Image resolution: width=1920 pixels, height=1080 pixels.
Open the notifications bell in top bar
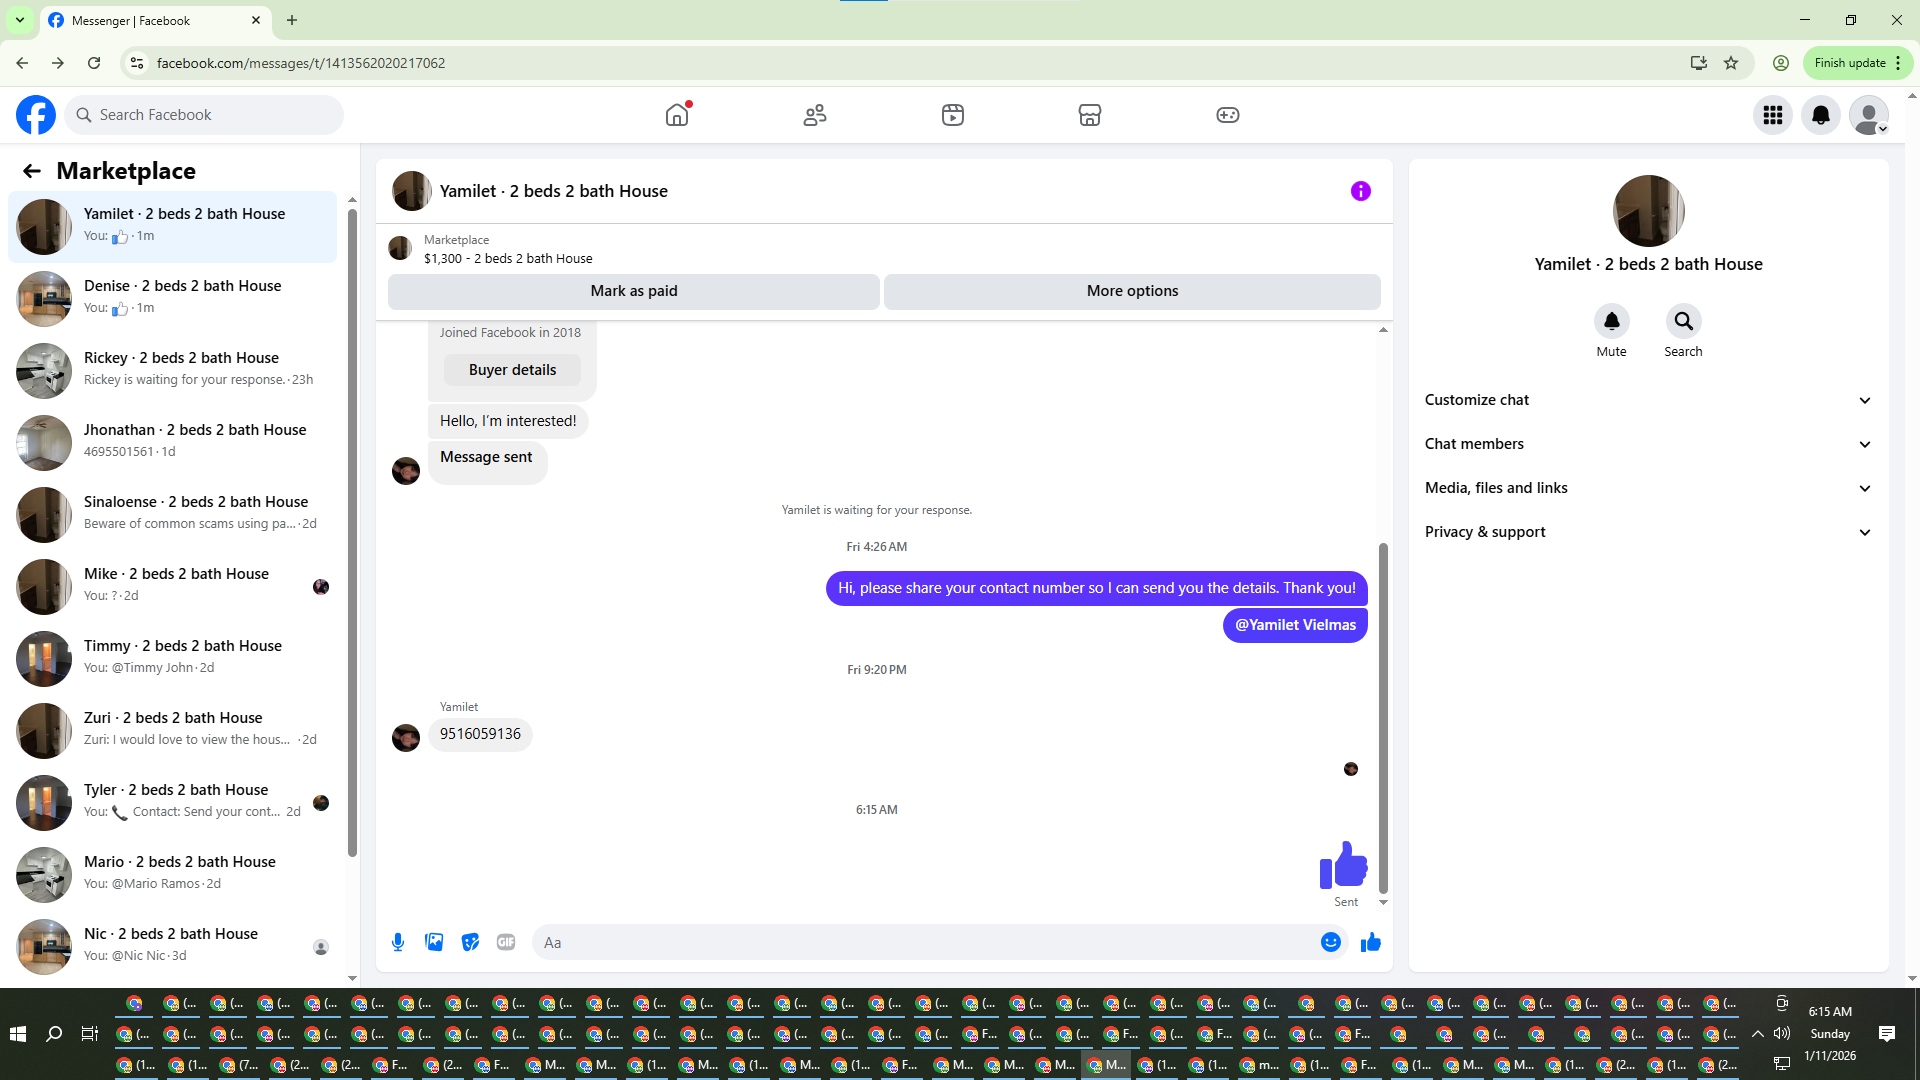1821,115
